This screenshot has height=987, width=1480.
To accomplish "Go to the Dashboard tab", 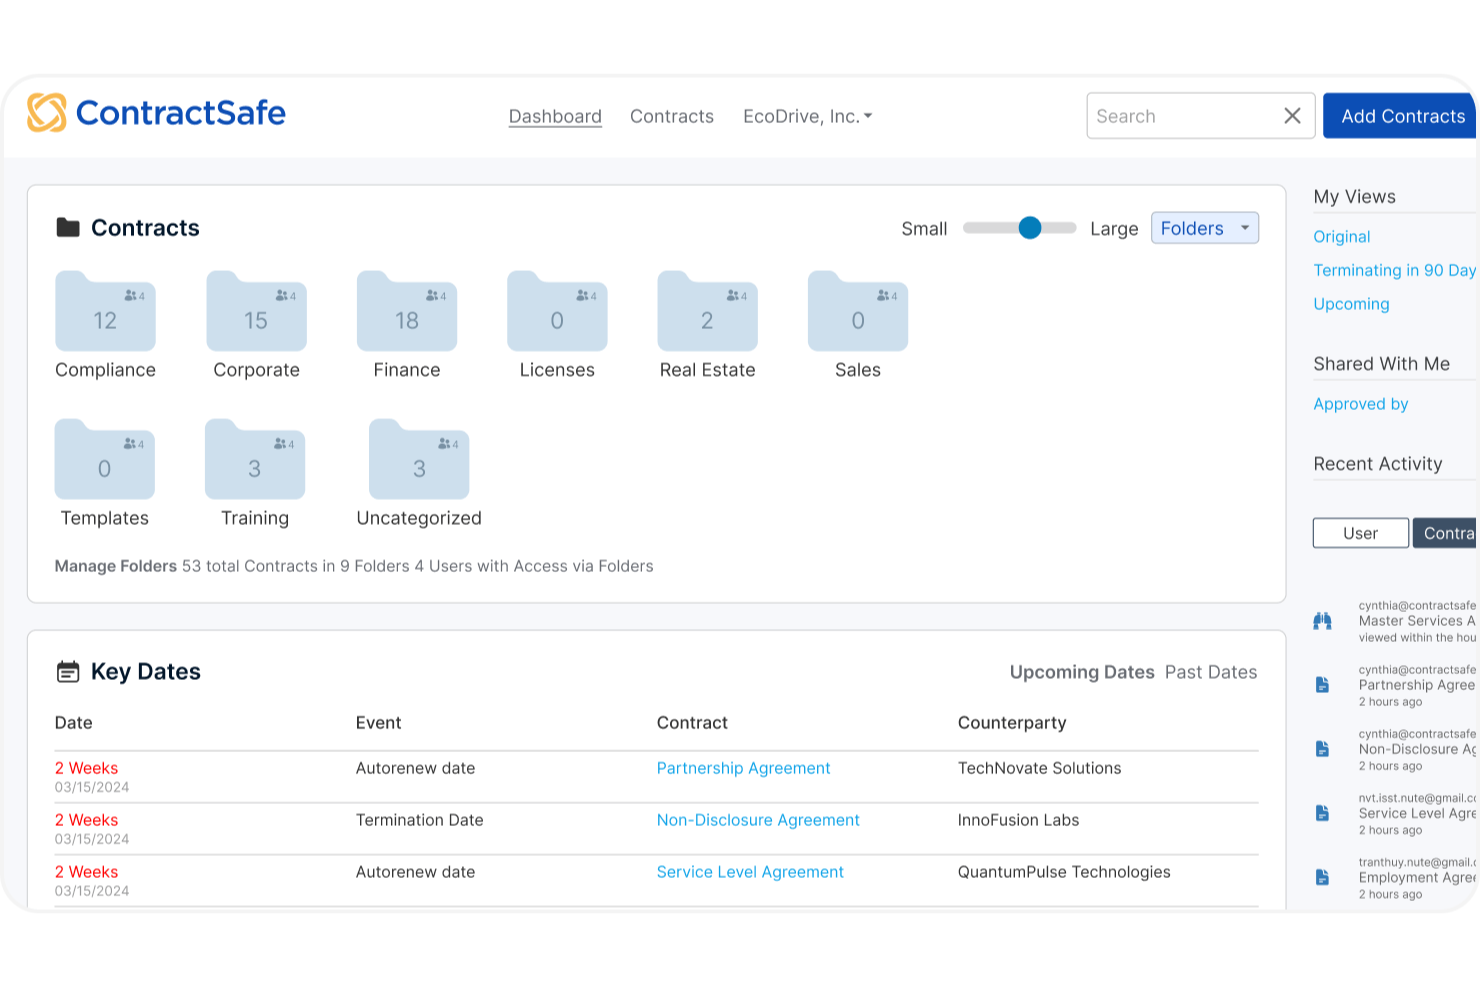I will click(555, 116).
